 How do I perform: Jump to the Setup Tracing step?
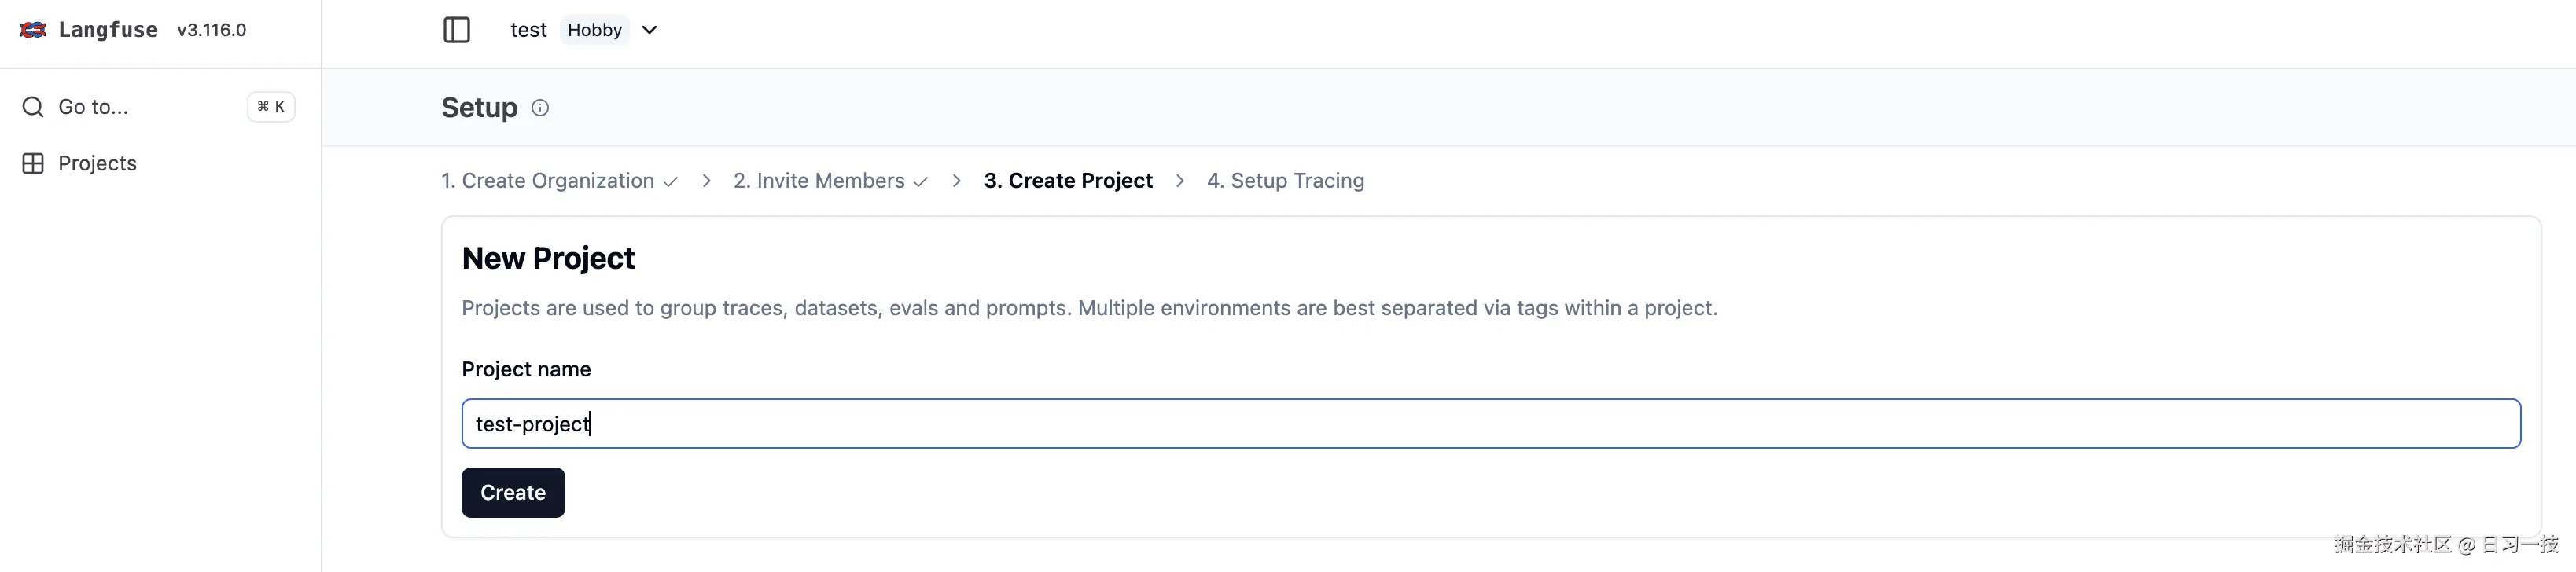tap(1285, 181)
